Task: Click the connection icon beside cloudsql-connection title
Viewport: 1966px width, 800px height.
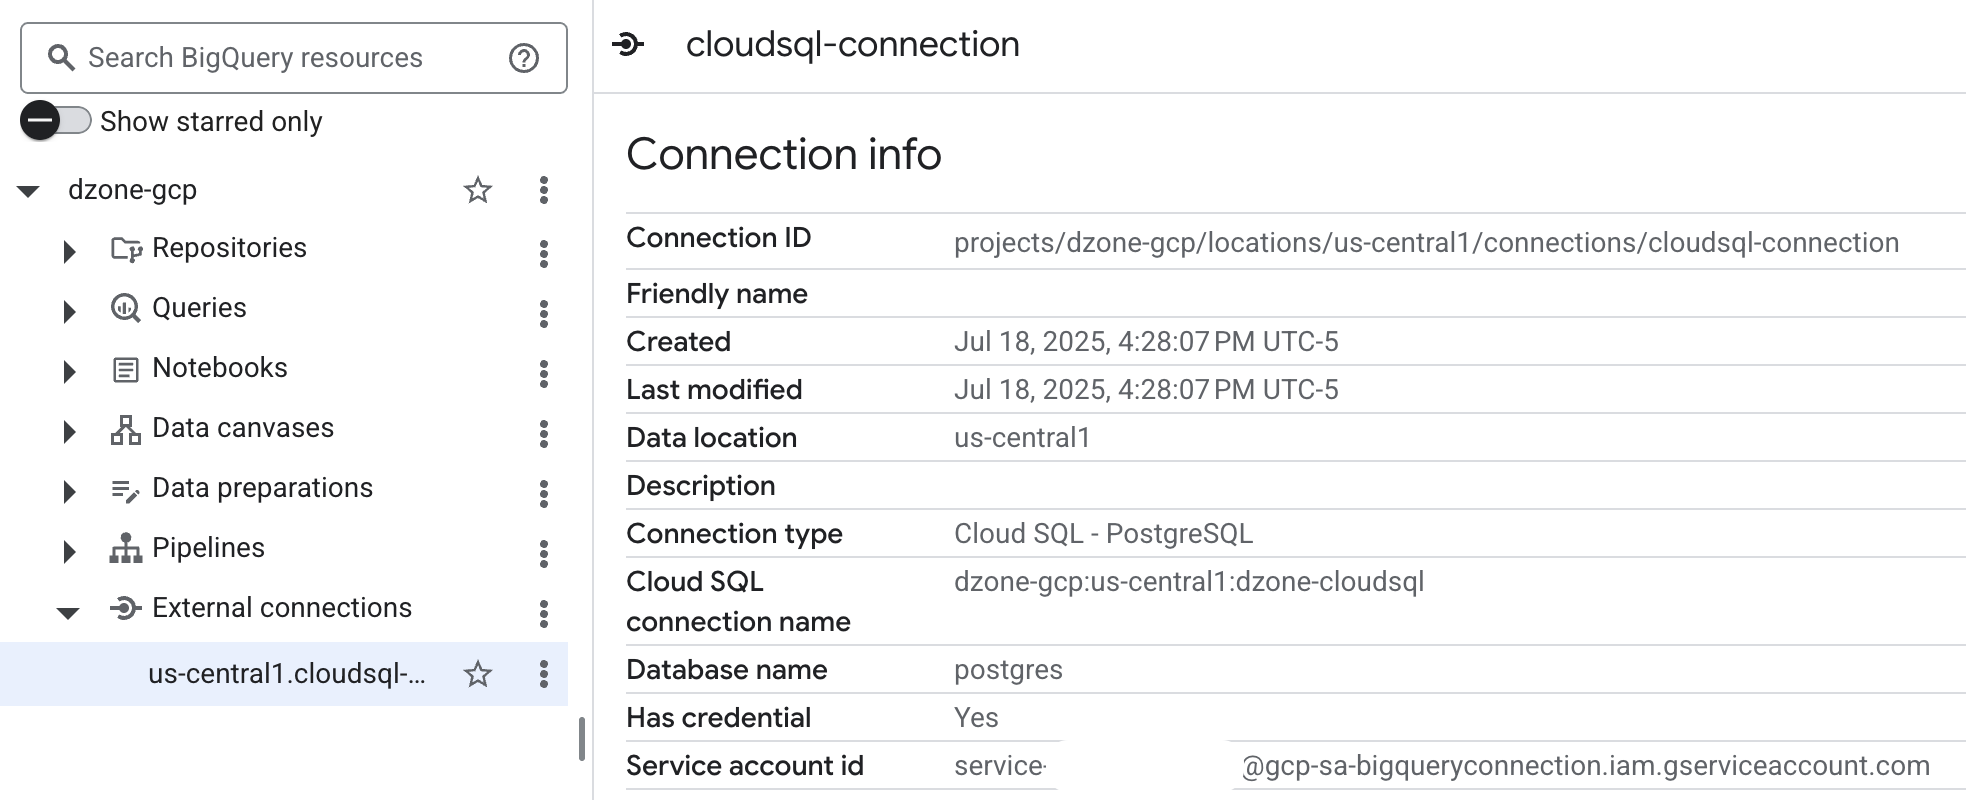Action: [628, 44]
